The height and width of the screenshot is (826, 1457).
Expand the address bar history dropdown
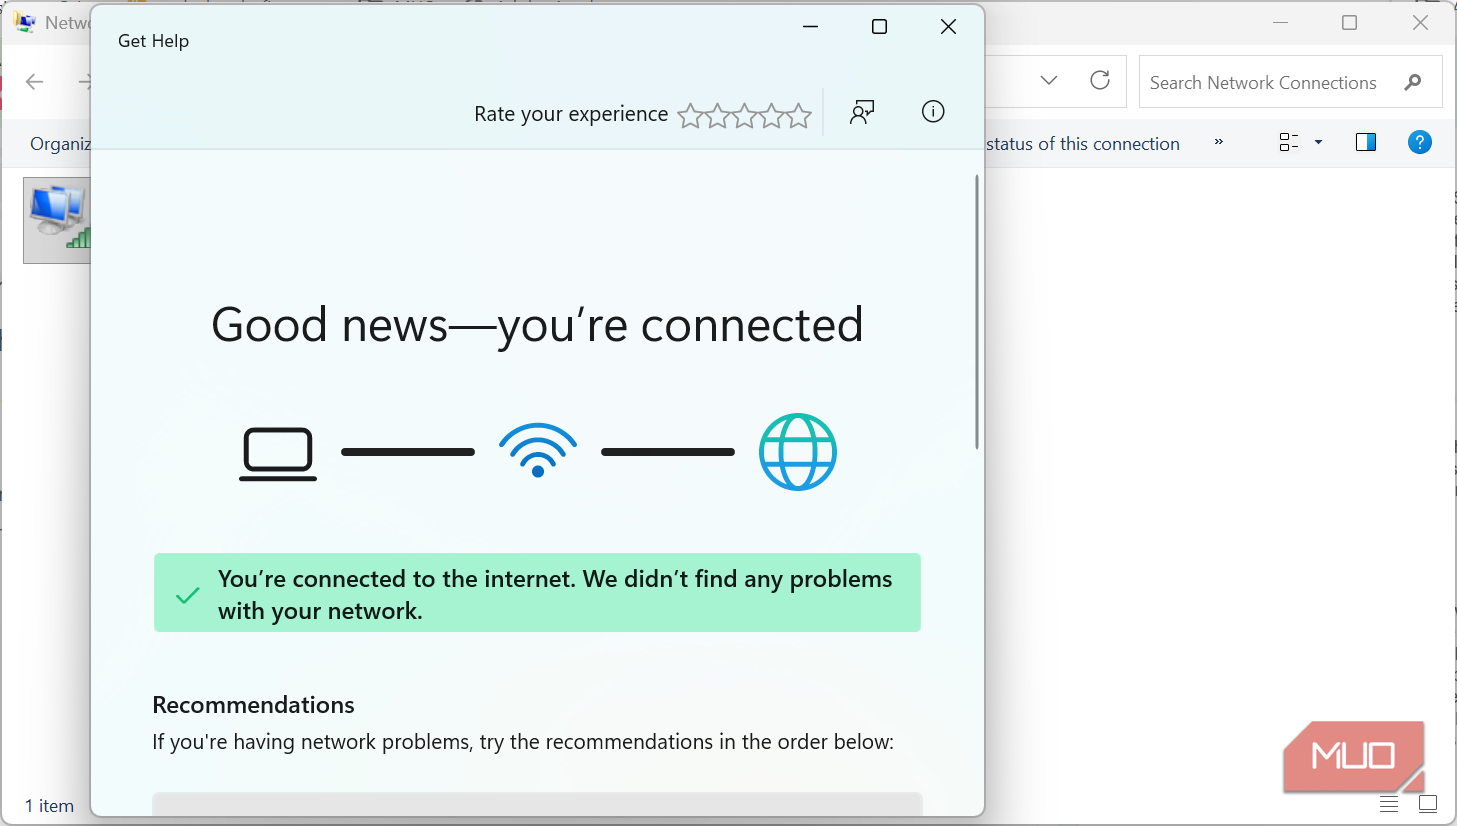pyautogui.click(x=1049, y=81)
